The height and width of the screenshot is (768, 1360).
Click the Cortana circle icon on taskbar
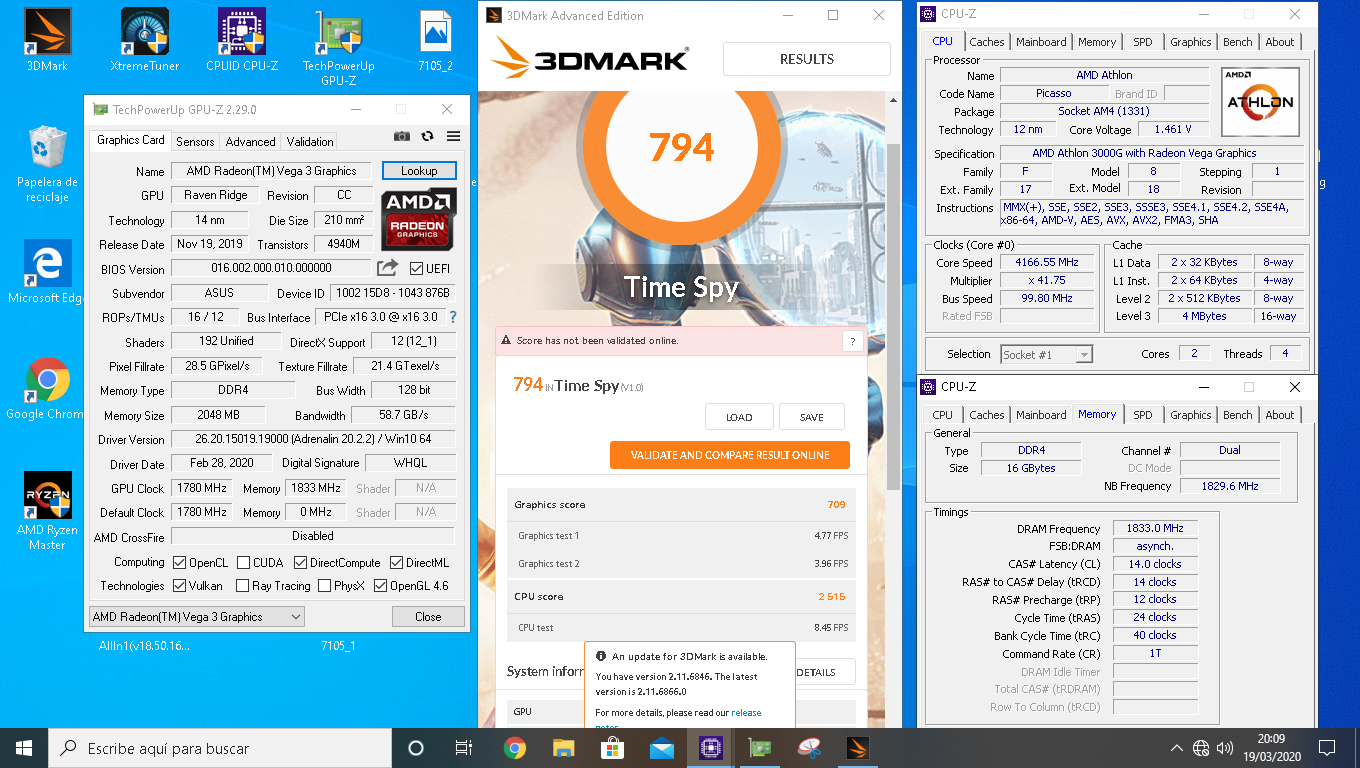[x=416, y=748]
